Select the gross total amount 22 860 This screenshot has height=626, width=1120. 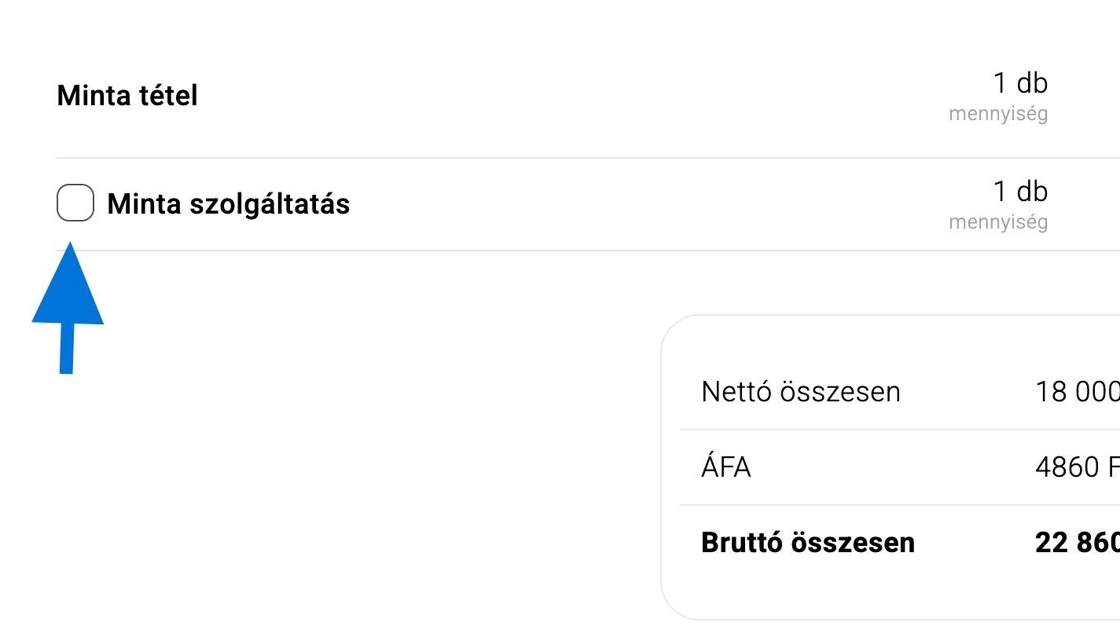coord(1078,542)
